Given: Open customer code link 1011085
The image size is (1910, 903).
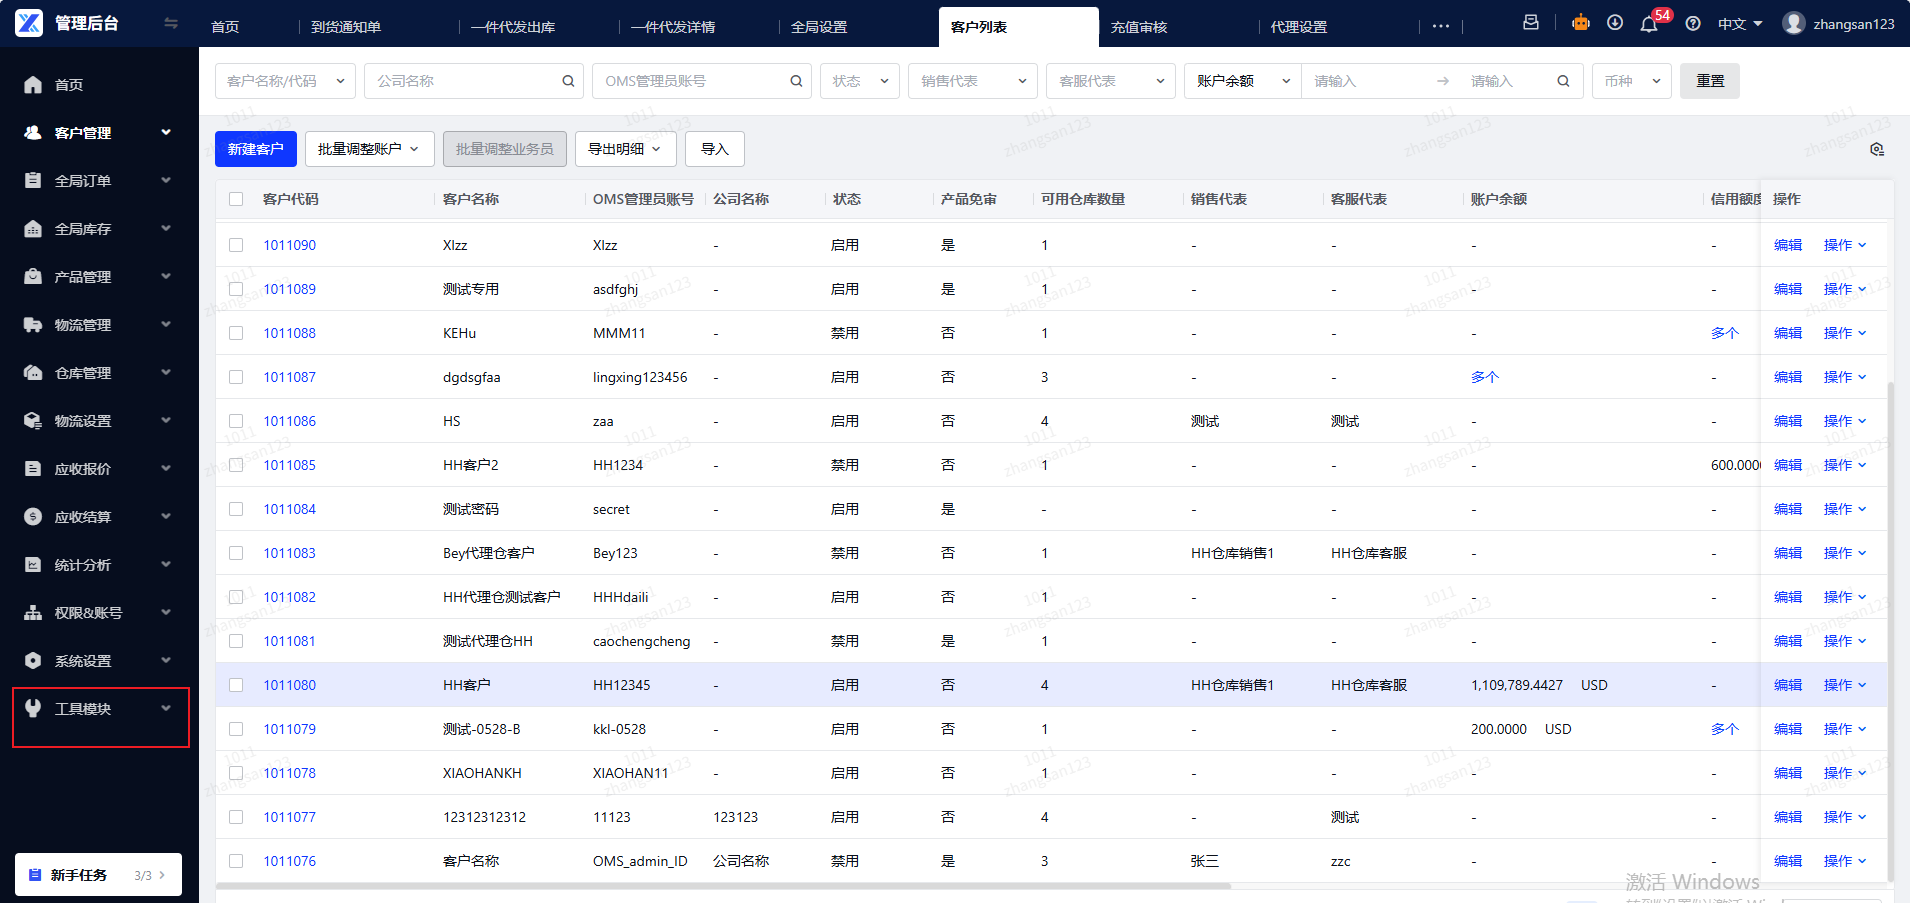Looking at the screenshot, I should point(289,465).
